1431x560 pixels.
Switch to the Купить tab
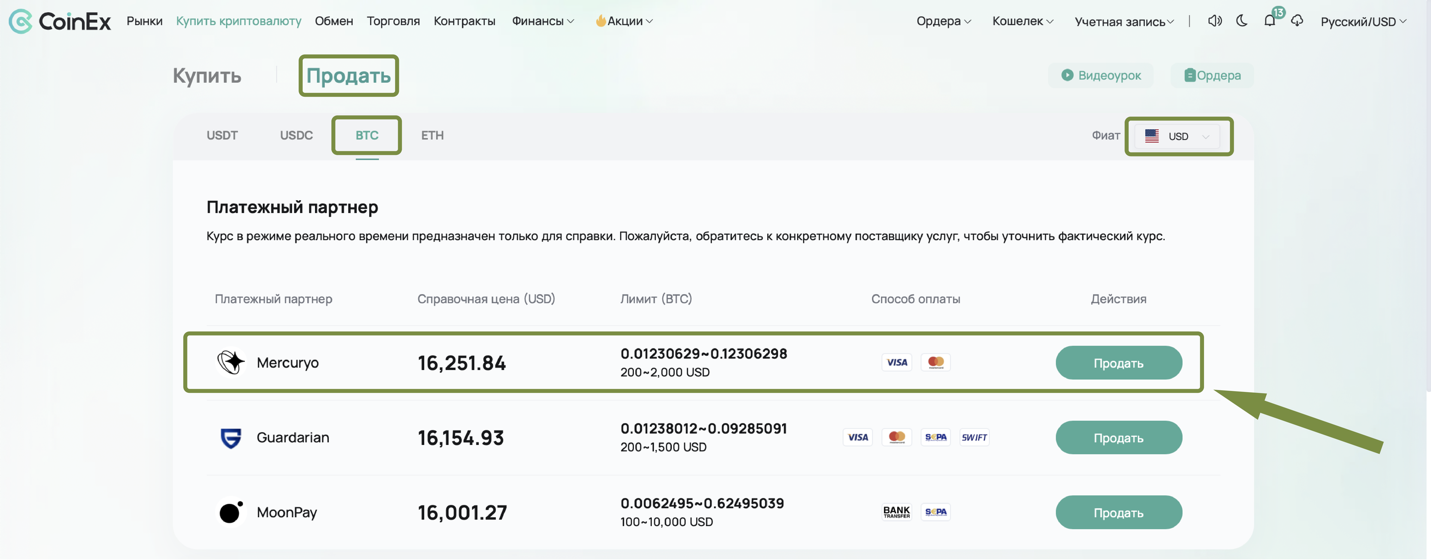[x=207, y=76]
